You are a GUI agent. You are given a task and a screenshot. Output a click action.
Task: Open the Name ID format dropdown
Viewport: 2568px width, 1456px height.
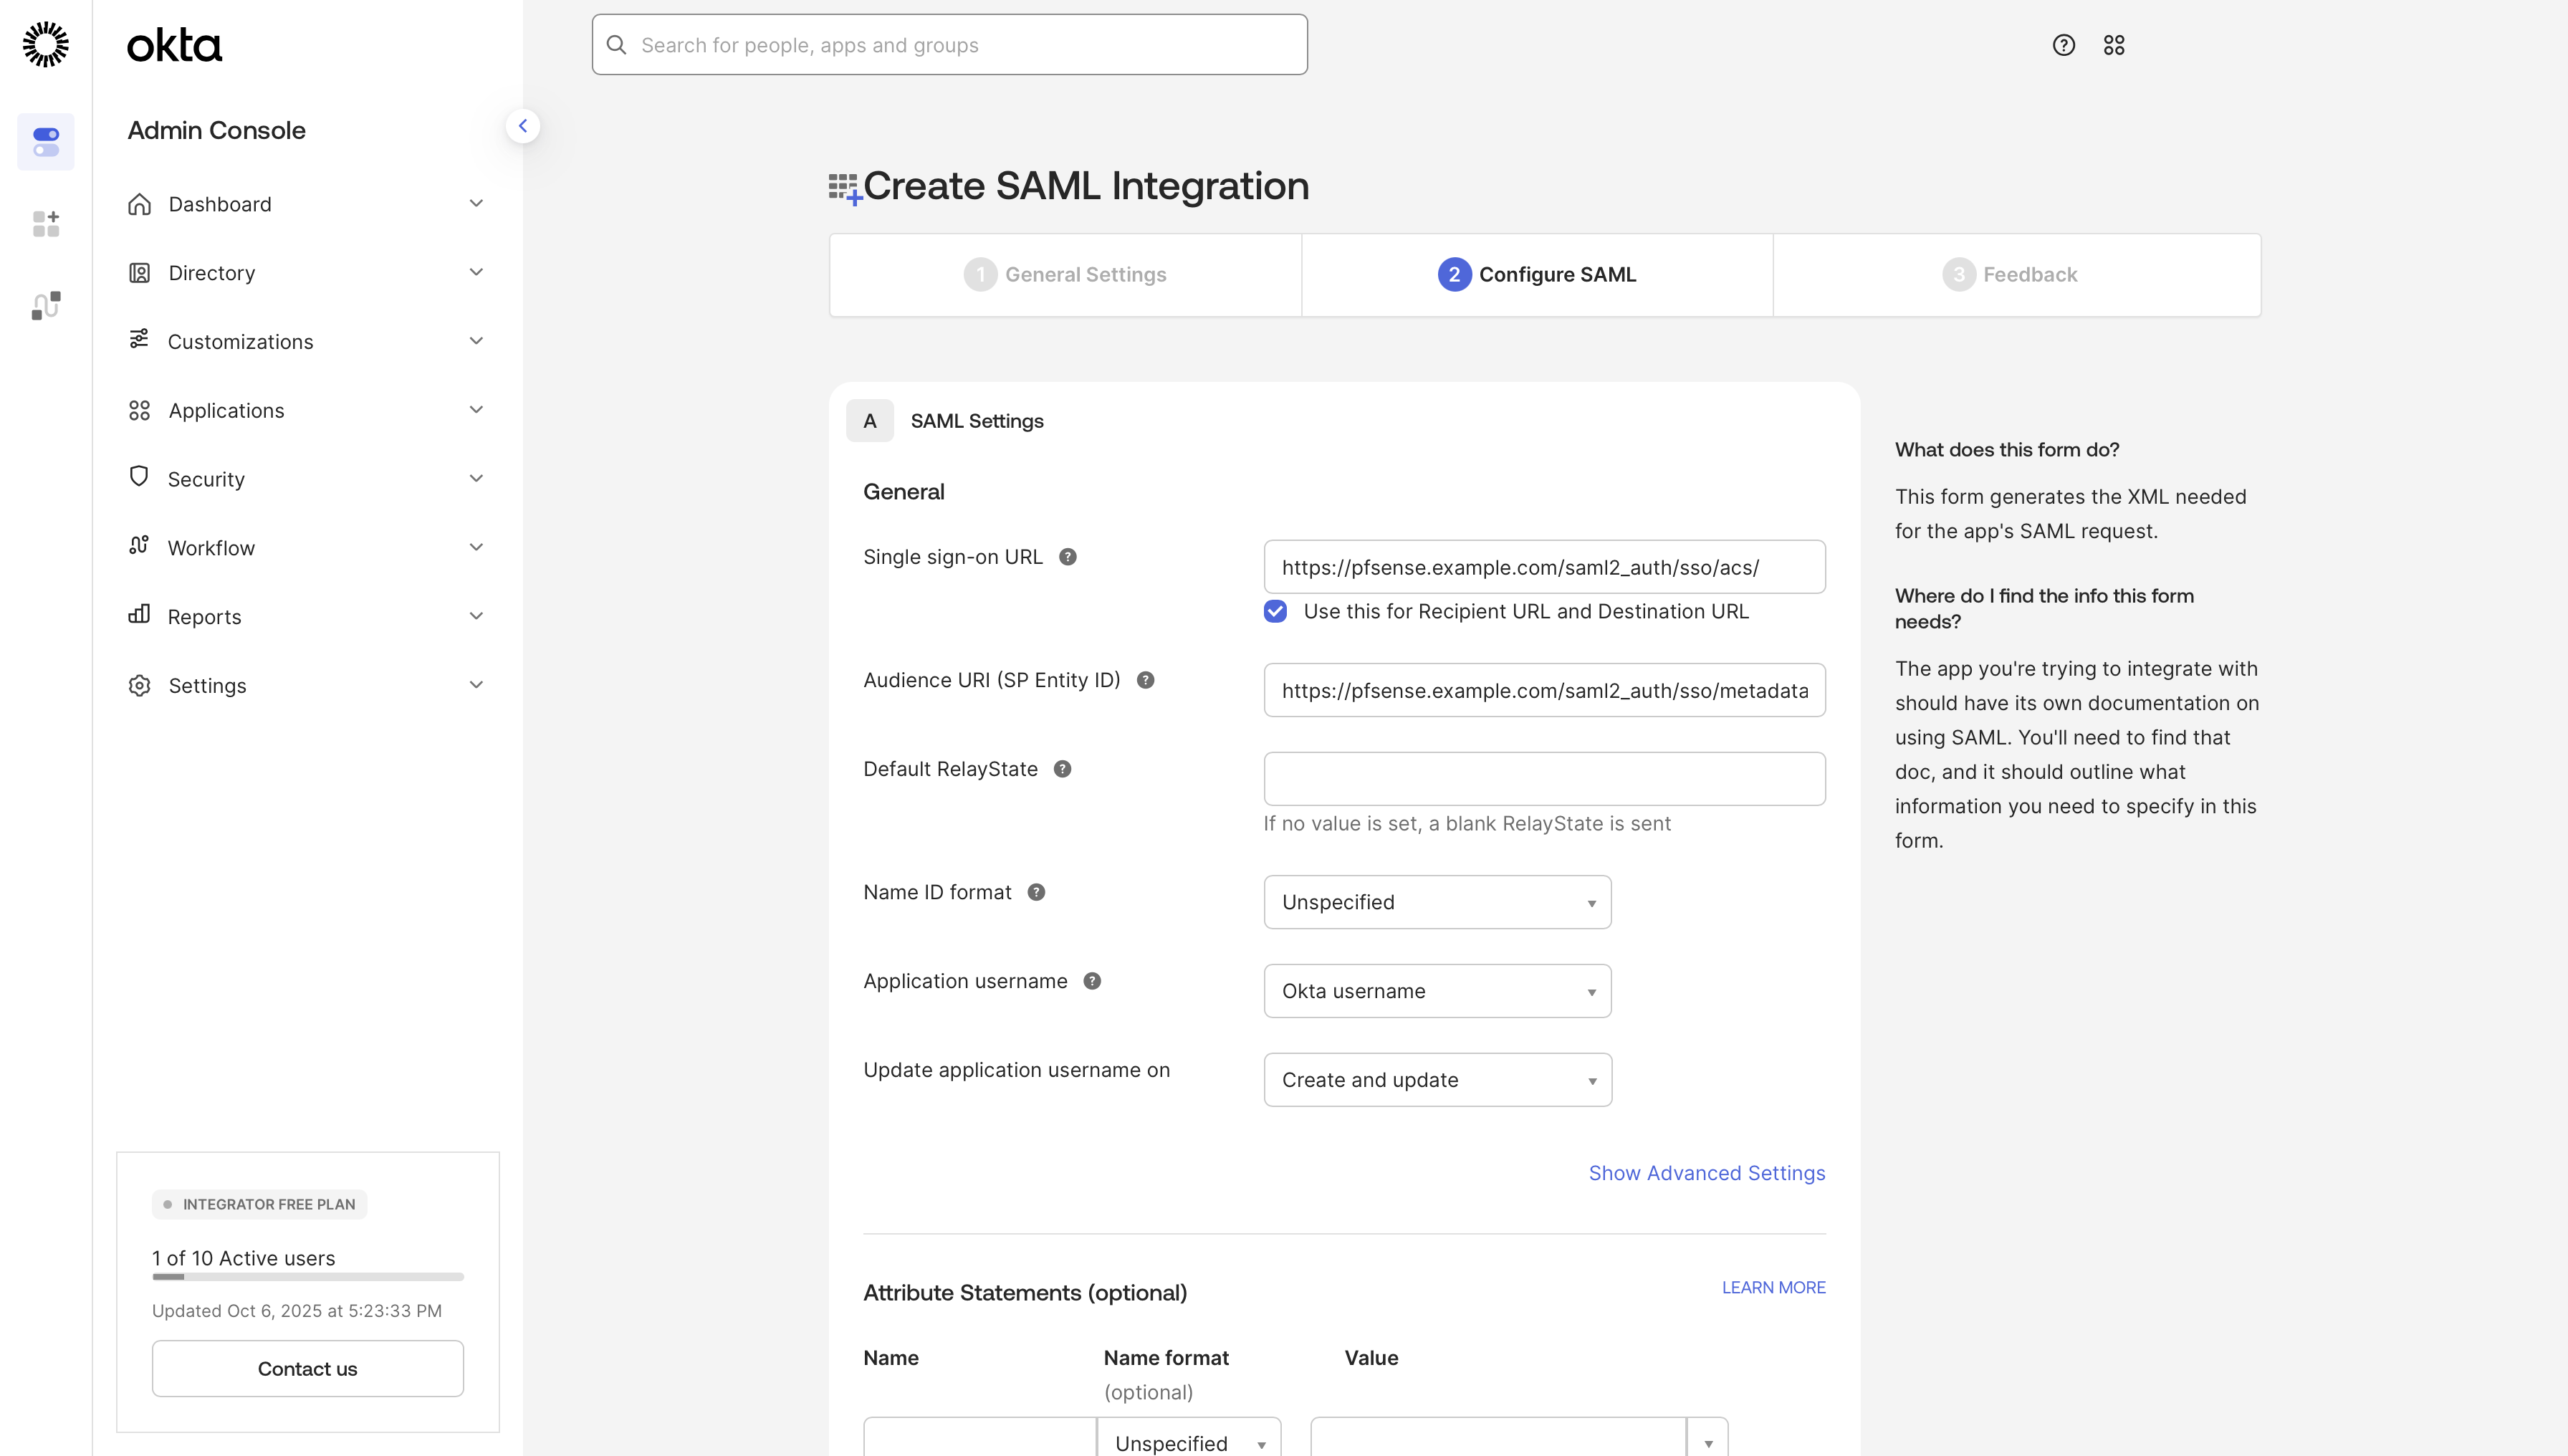pyautogui.click(x=1437, y=902)
